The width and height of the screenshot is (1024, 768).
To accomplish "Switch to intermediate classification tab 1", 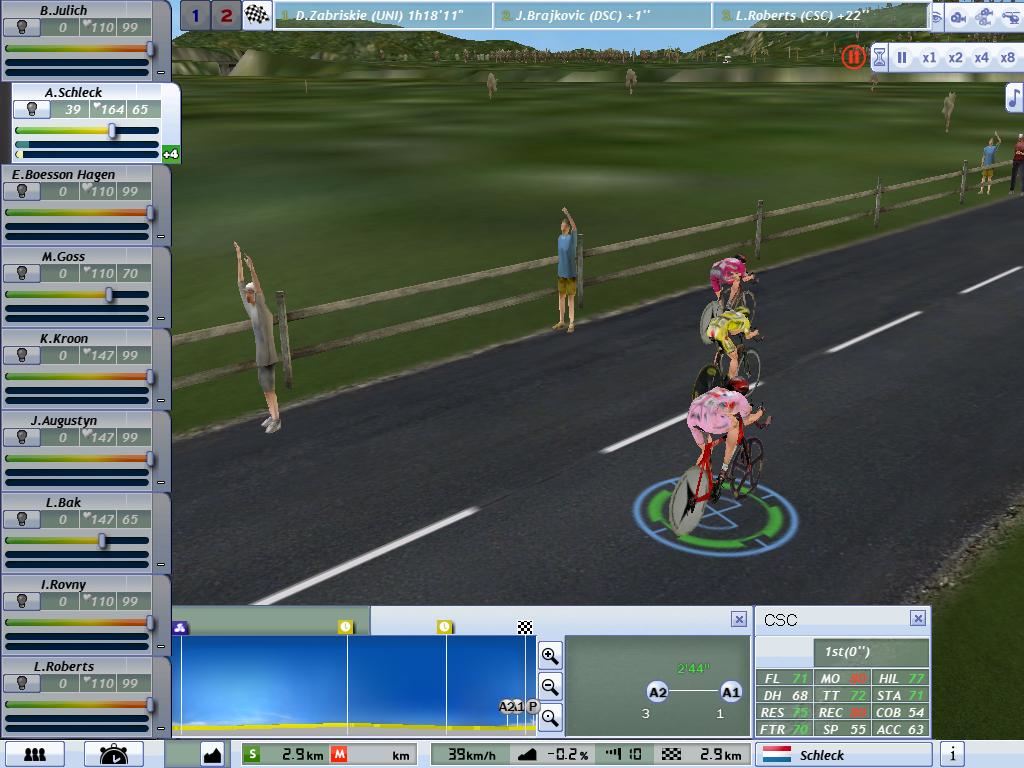I will coord(196,16).
